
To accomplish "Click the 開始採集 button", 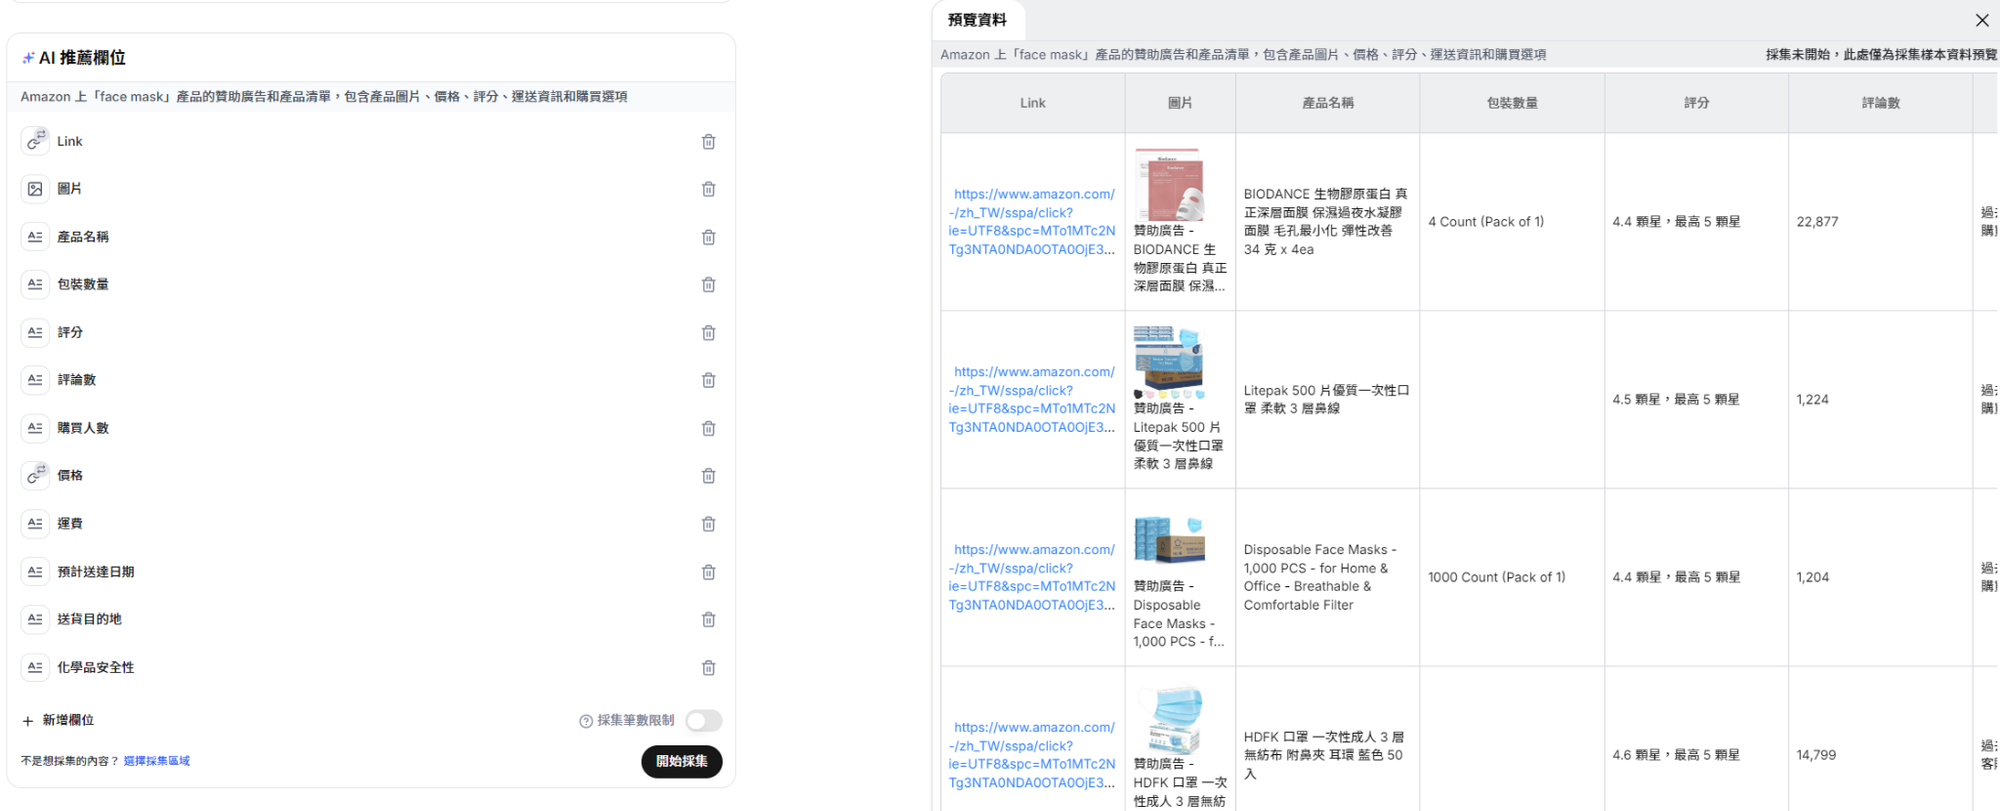I will (682, 761).
